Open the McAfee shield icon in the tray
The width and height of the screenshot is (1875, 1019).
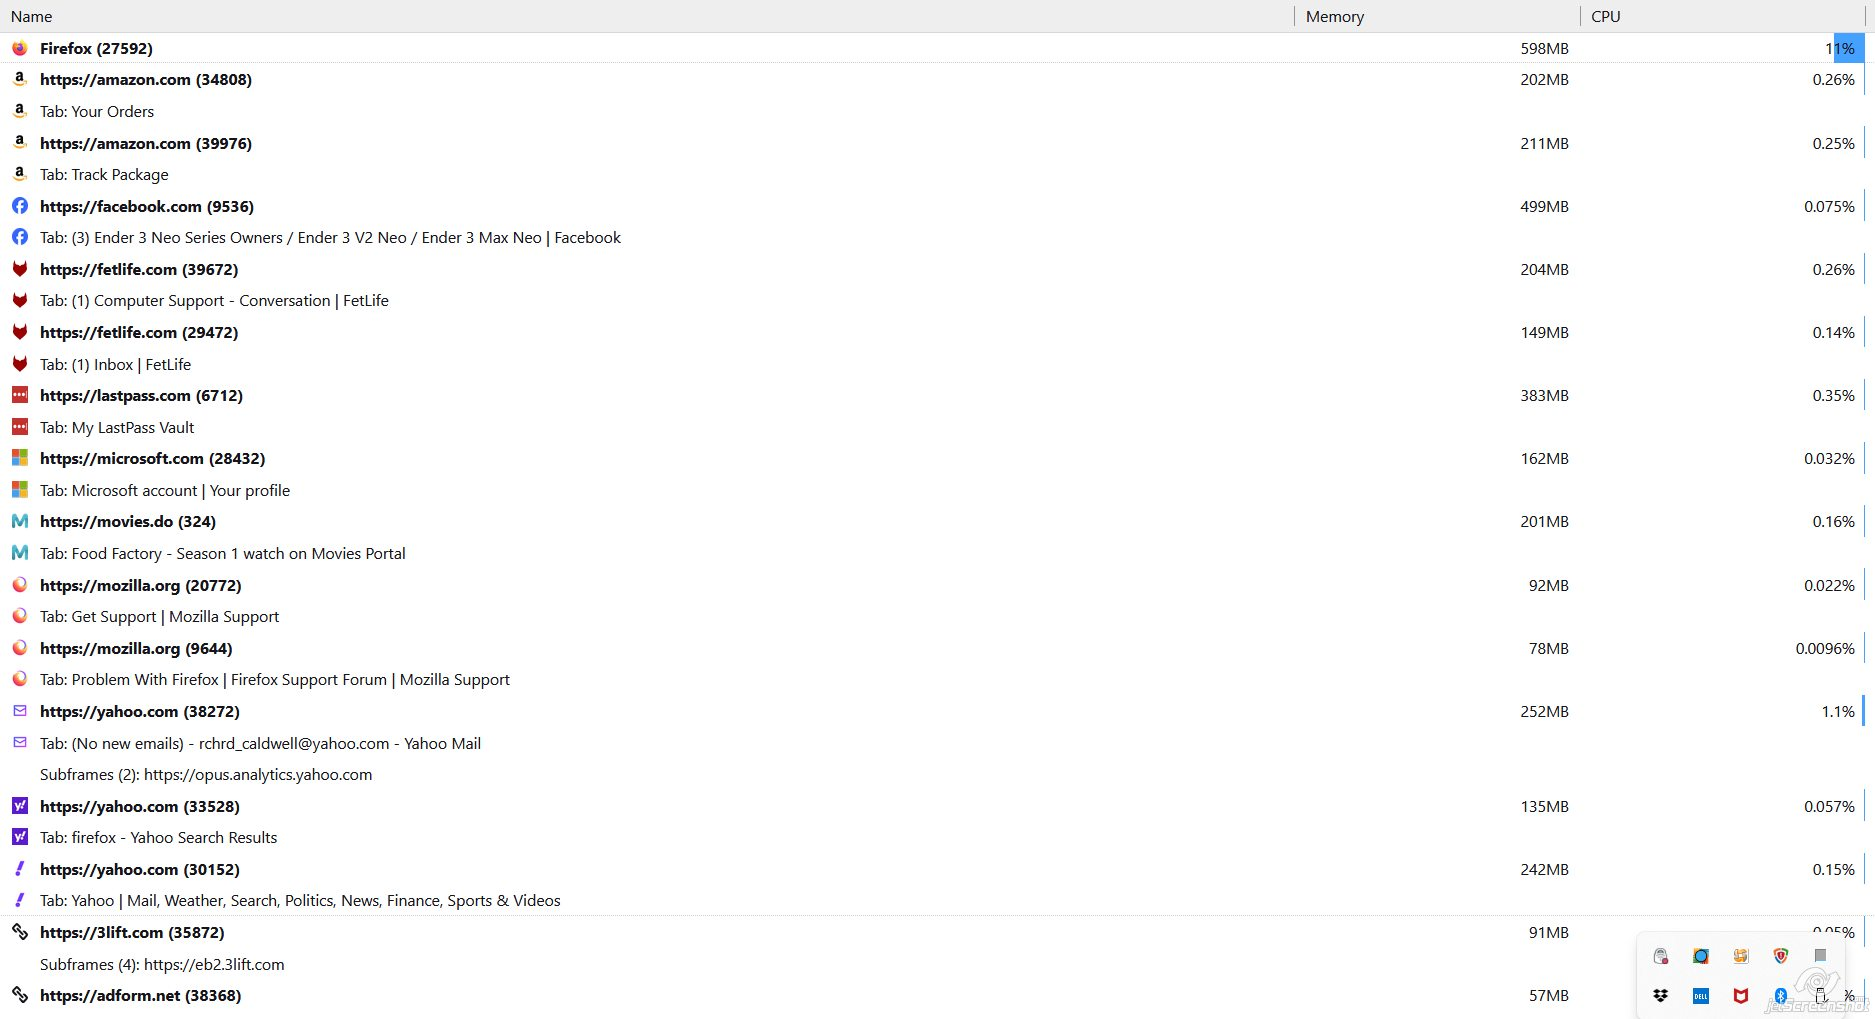click(x=1741, y=995)
